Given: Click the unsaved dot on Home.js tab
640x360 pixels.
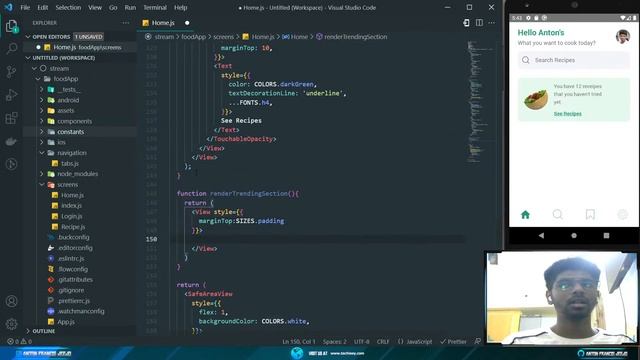Looking at the screenshot, I should click(187, 23).
